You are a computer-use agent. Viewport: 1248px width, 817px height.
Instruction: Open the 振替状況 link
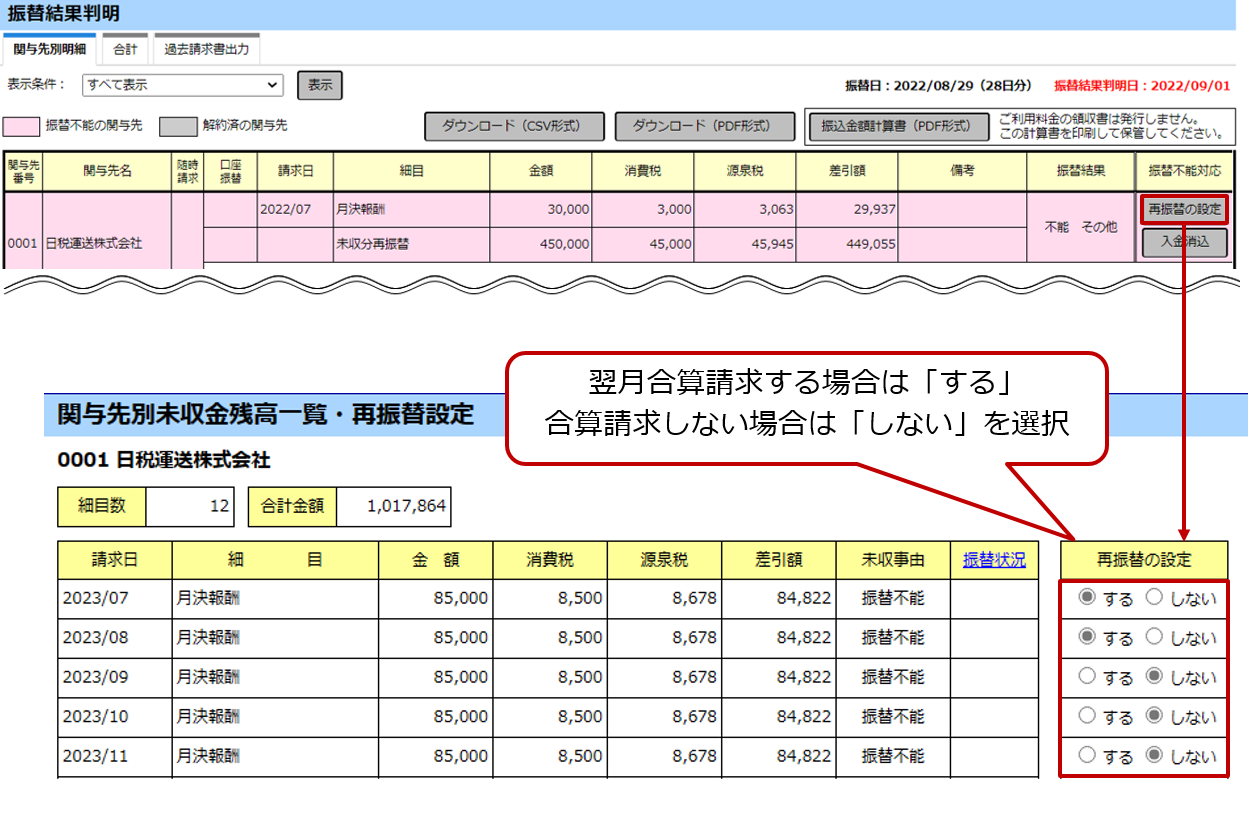tap(994, 560)
